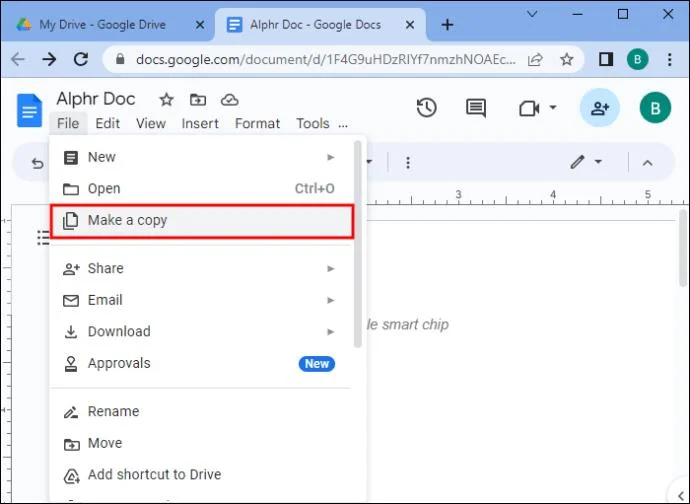Star the Alphr Doc document

pyautogui.click(x=166, y=100)
